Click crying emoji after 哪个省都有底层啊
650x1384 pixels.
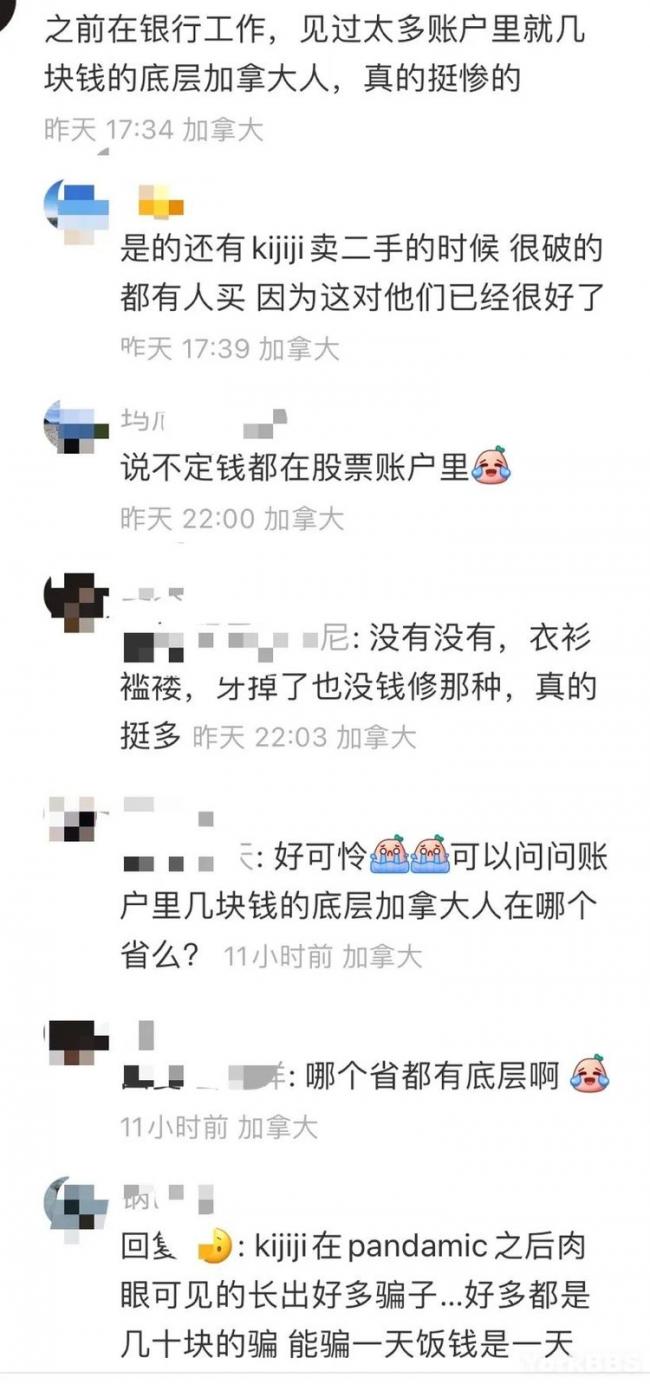[x=589, y=1075]
